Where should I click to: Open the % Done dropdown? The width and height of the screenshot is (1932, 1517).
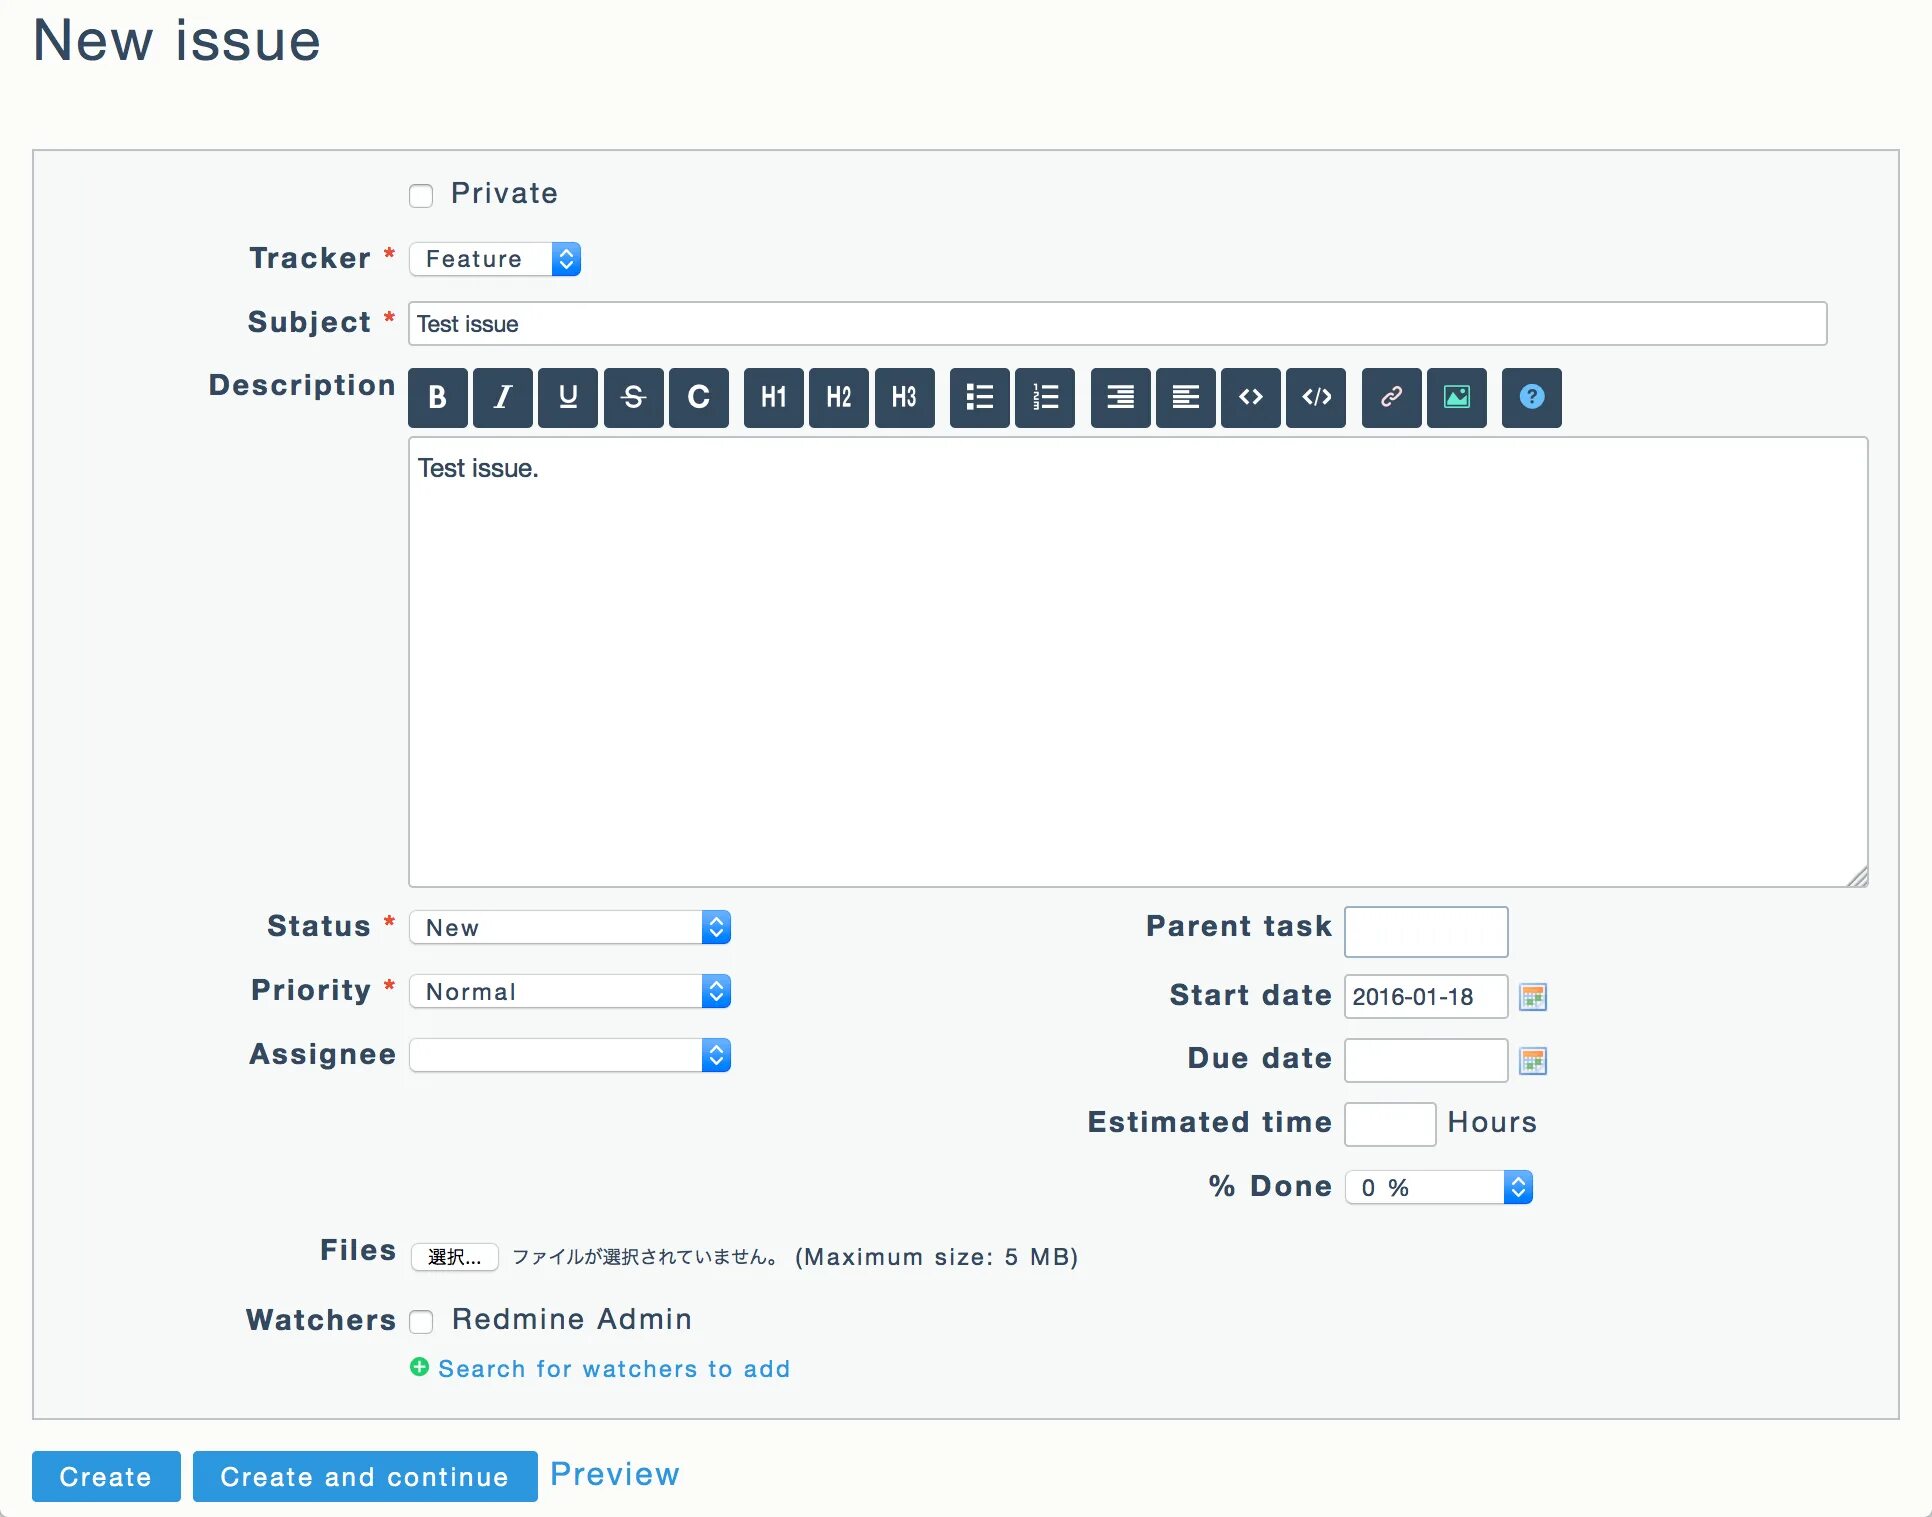click(x=1438, y=1187)
